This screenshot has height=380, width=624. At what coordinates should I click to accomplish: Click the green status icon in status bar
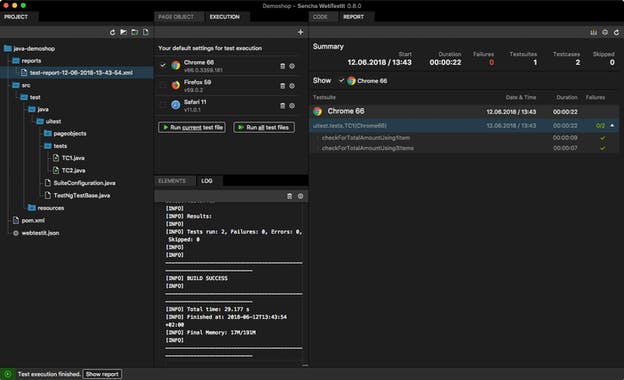[8, 374]
